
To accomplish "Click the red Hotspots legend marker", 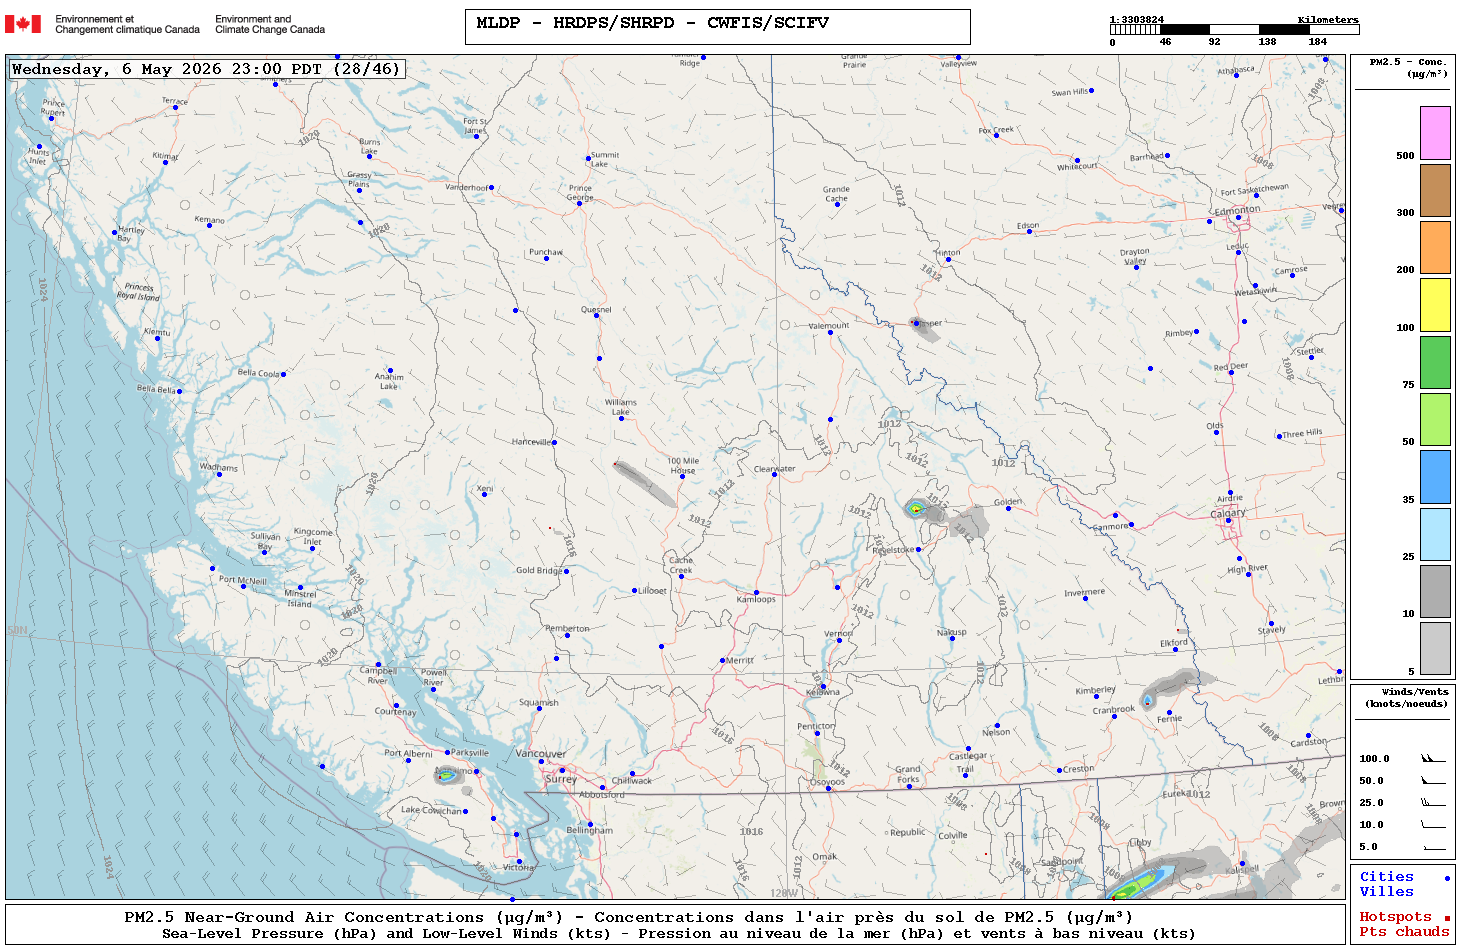I will [x=1447, y=918].
